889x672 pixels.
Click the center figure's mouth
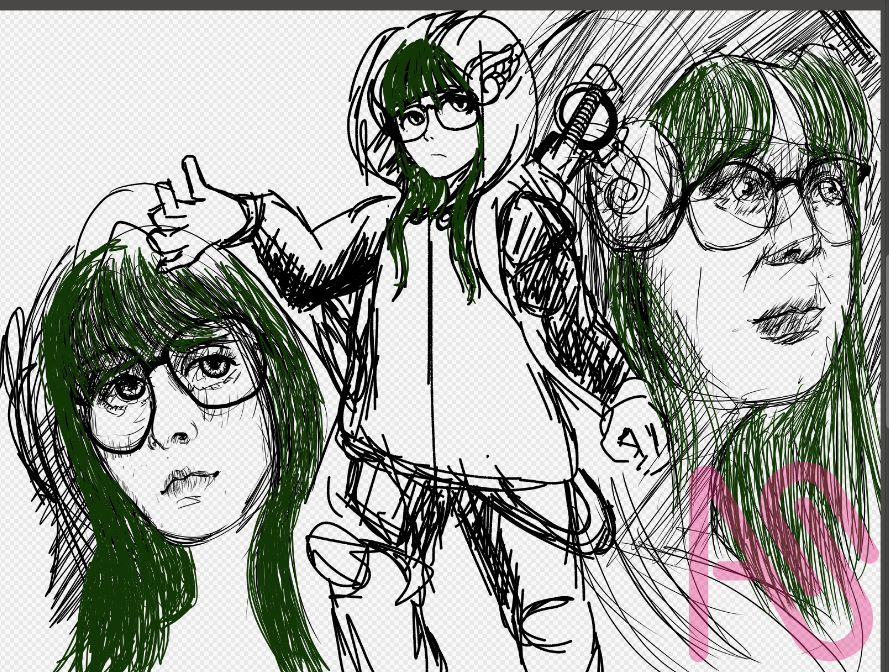438,154
